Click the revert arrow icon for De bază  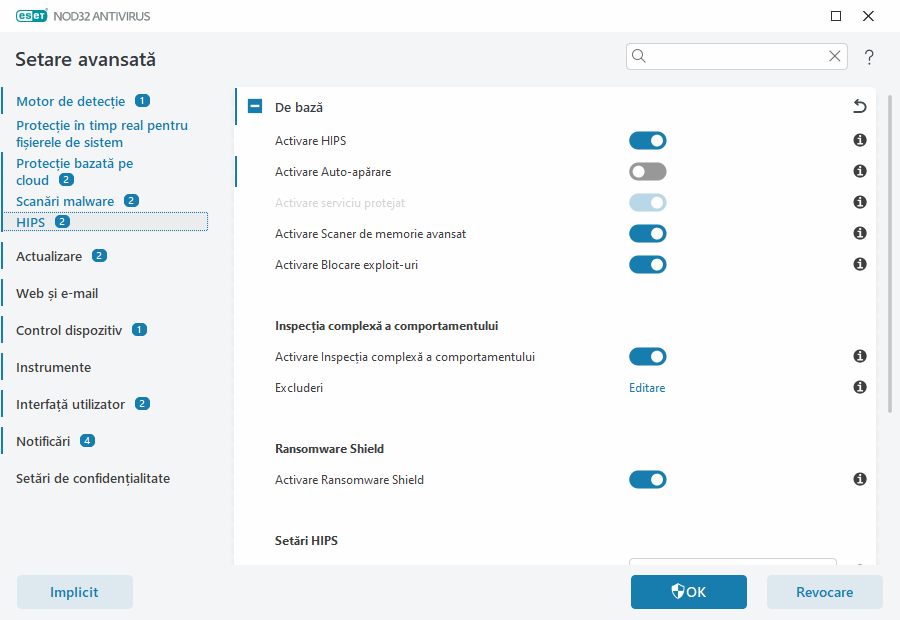pyautogui.click(x=859, y=107)
